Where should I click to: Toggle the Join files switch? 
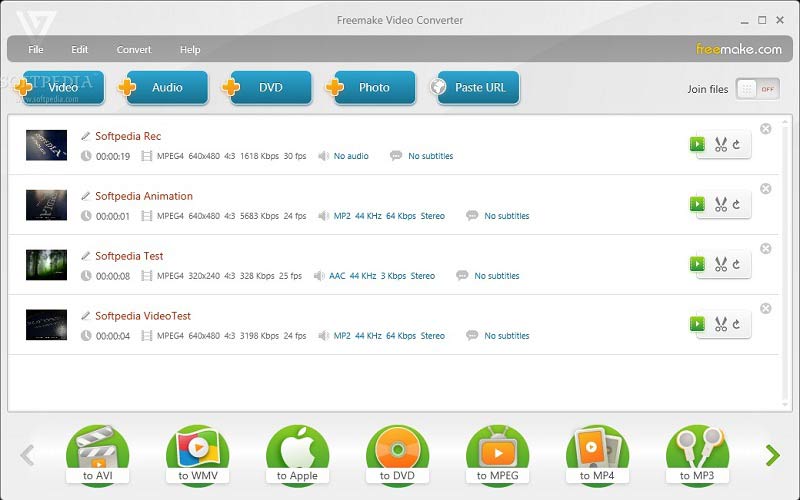[x=757, y=89]
